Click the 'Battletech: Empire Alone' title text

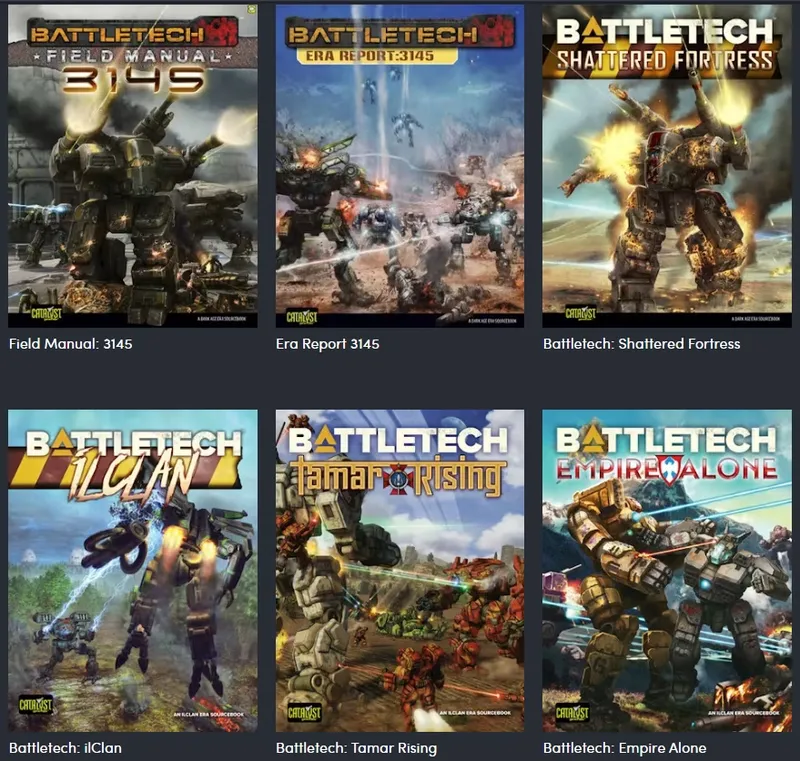pos(624,748)
